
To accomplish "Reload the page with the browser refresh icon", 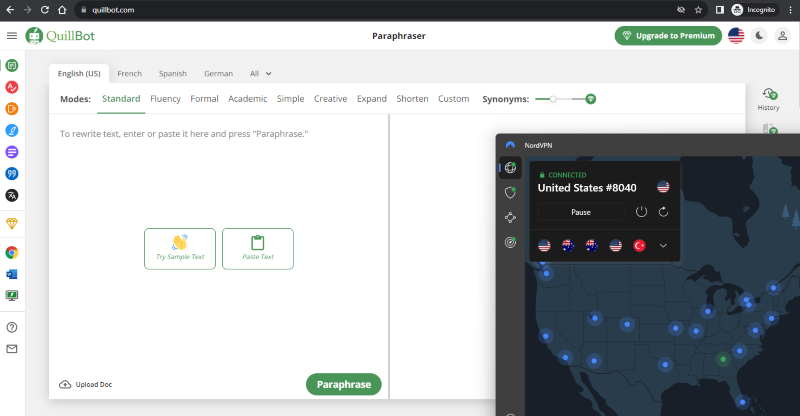I will point(44,10).
